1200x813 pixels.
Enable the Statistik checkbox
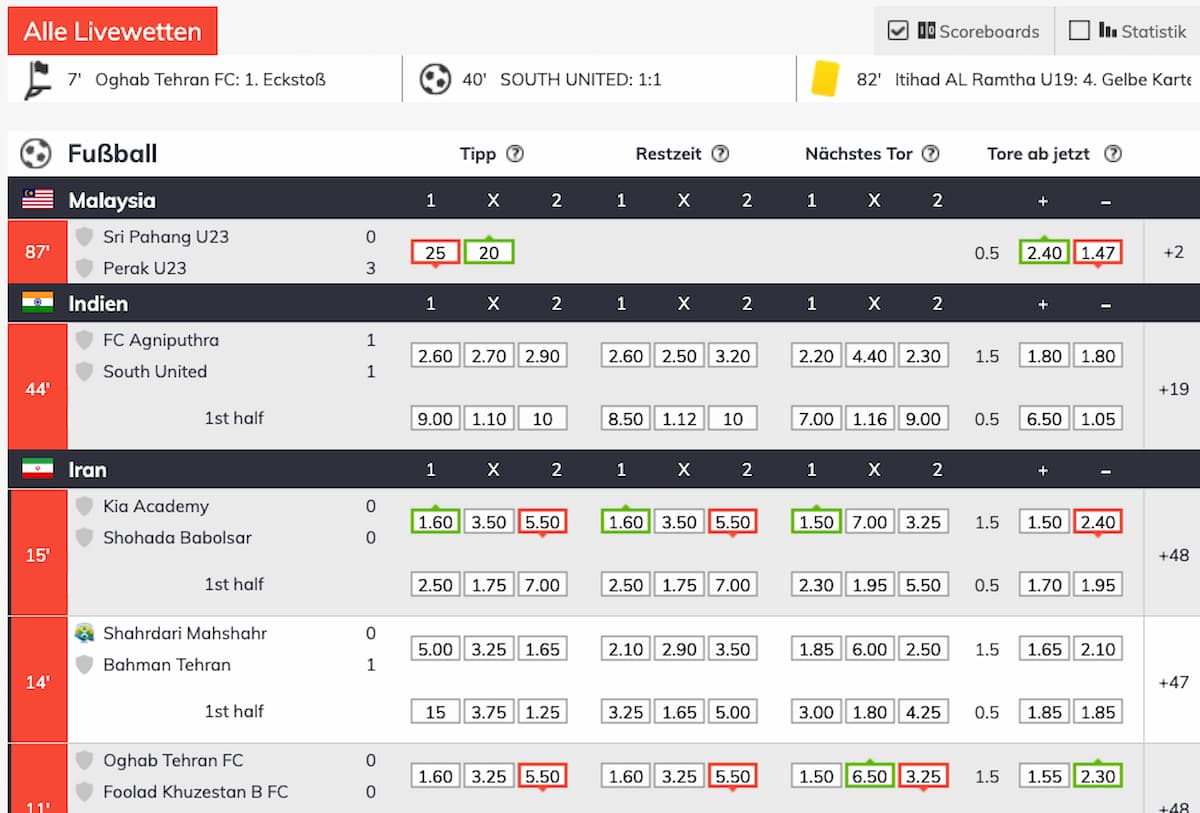coord(1079,31)
